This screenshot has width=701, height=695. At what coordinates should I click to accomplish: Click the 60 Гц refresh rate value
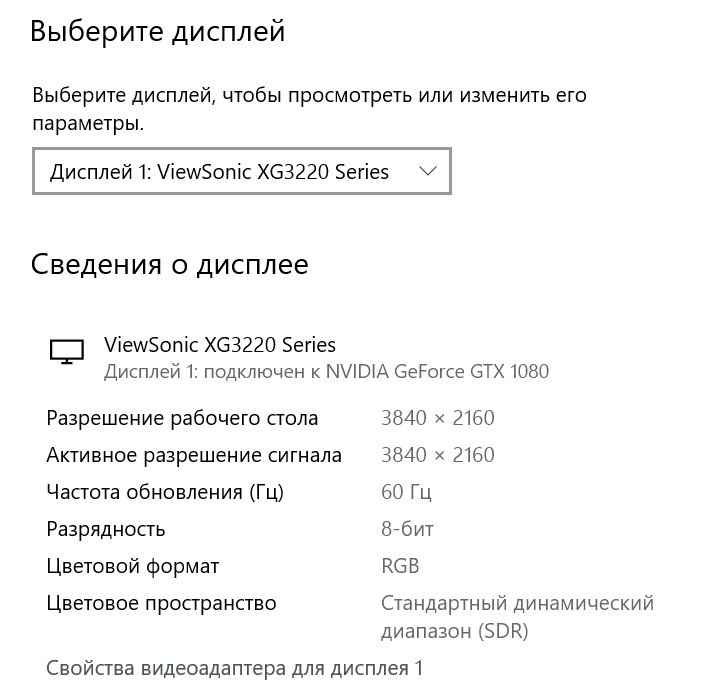406,492
